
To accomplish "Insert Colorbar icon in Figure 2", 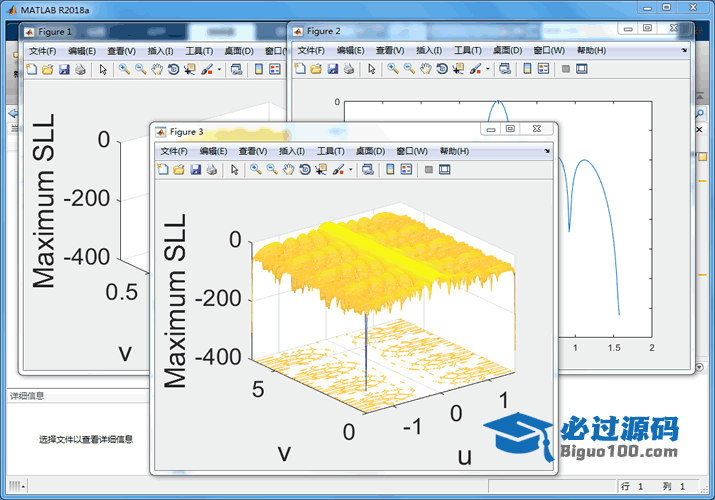I will coord(528,69).
